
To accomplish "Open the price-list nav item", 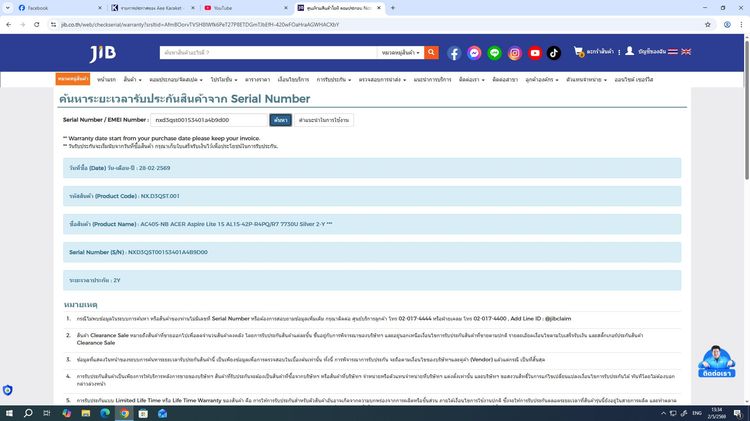I will pos(257,80).
